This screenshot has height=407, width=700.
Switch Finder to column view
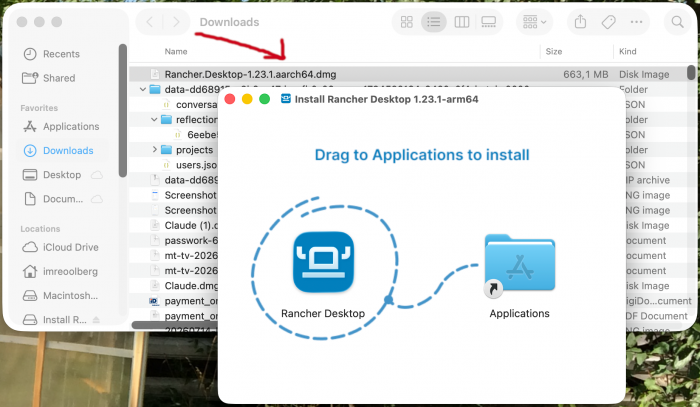click(x=462, y=22)
